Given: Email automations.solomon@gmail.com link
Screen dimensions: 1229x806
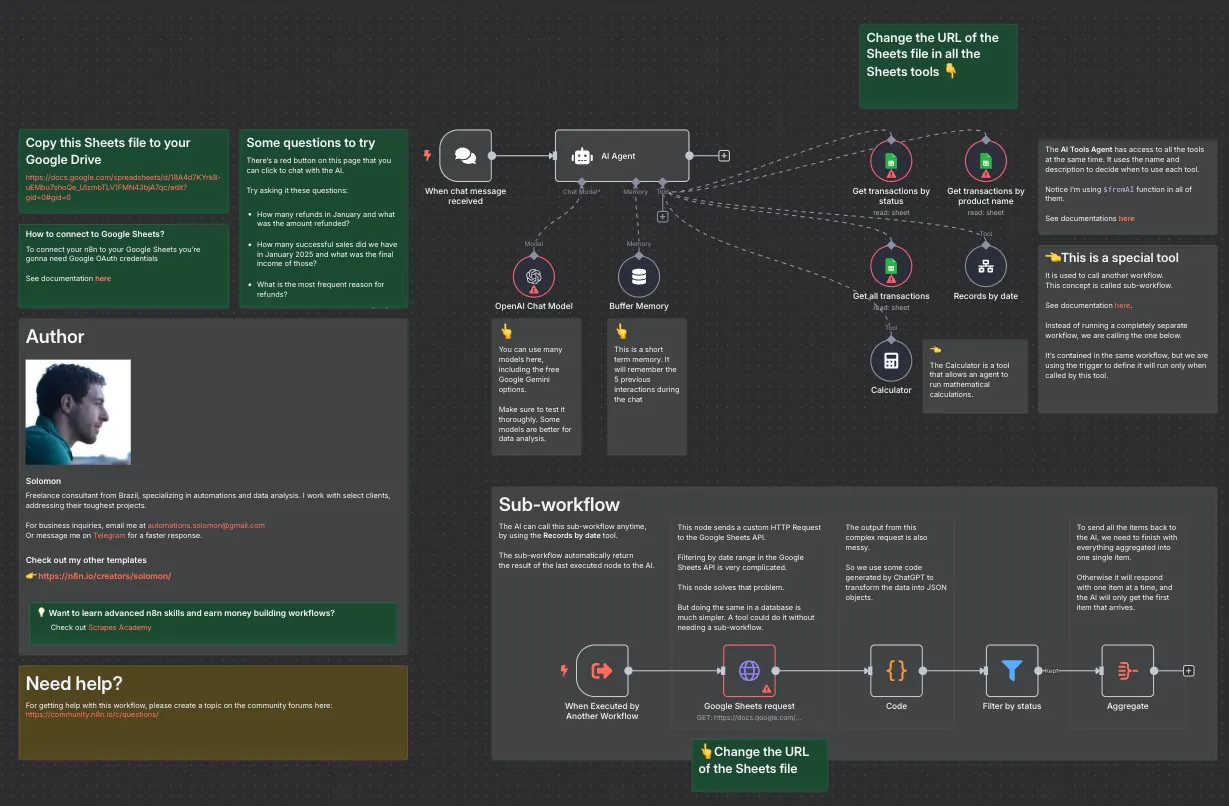Looking at the screenshot, I should [206, 525].
